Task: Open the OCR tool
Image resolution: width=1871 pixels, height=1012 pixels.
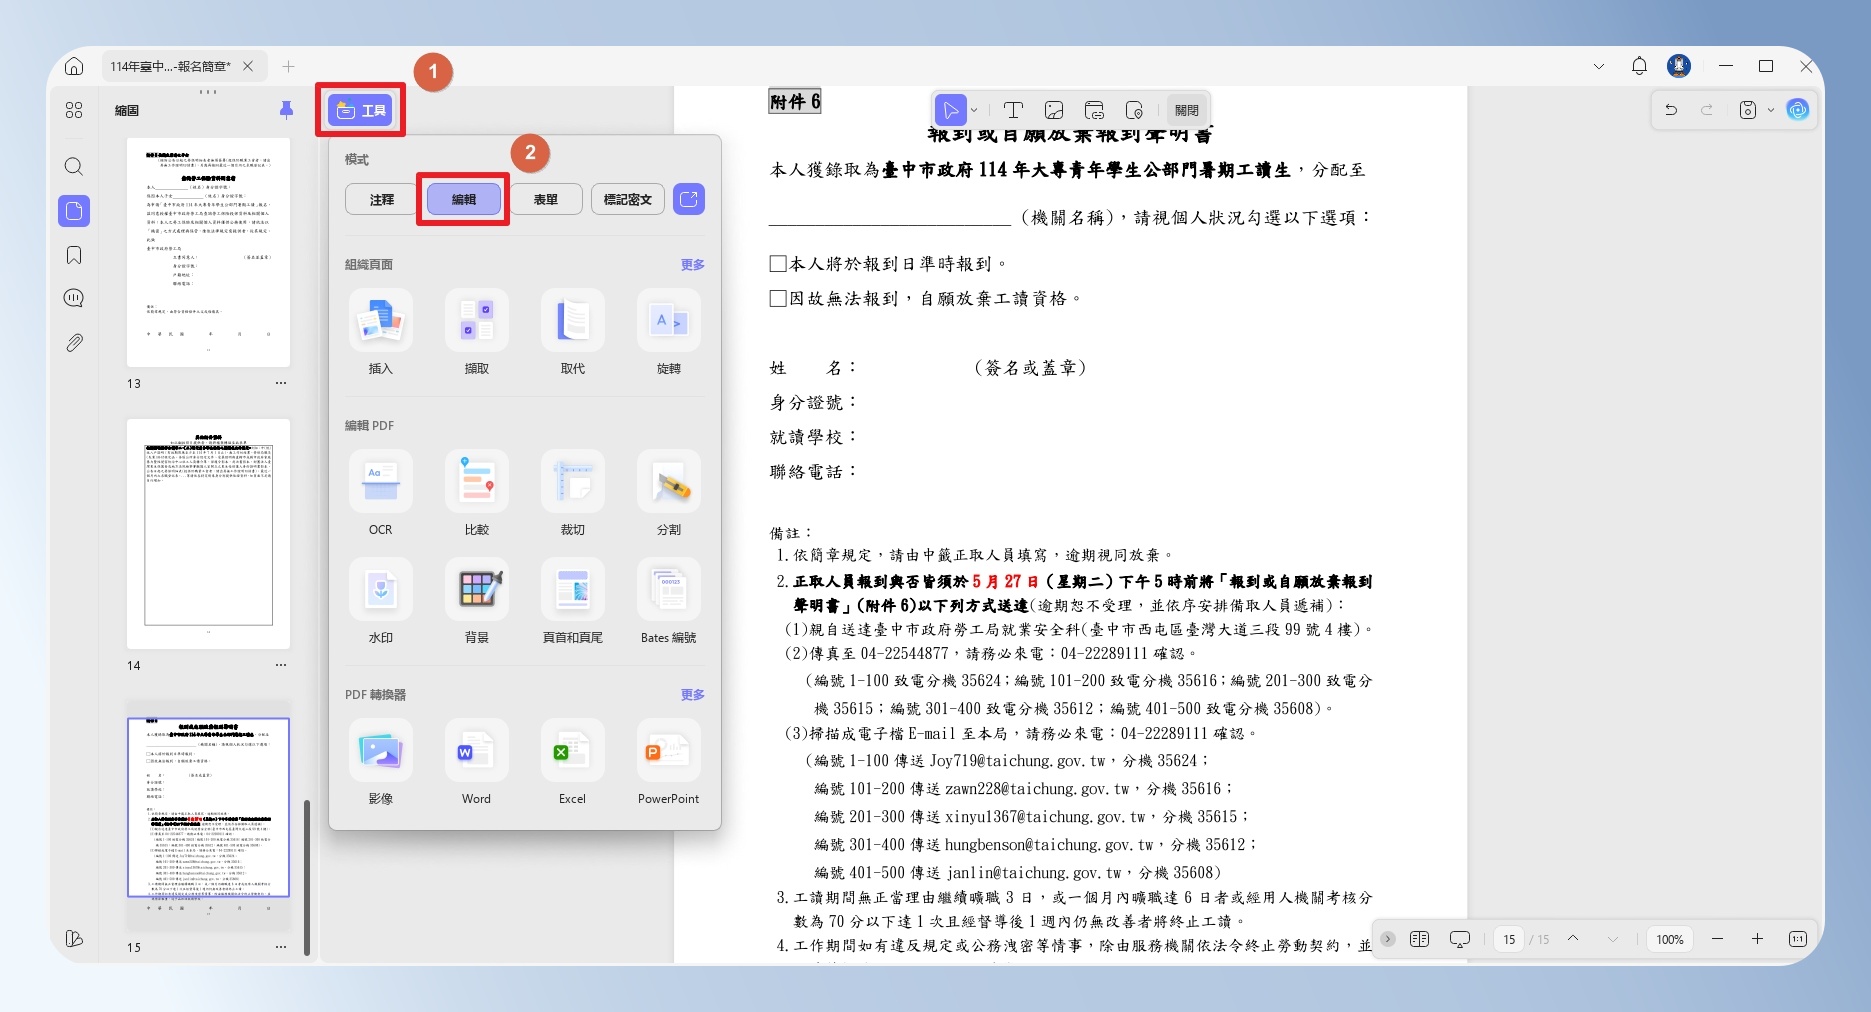Action: point(380,494)
